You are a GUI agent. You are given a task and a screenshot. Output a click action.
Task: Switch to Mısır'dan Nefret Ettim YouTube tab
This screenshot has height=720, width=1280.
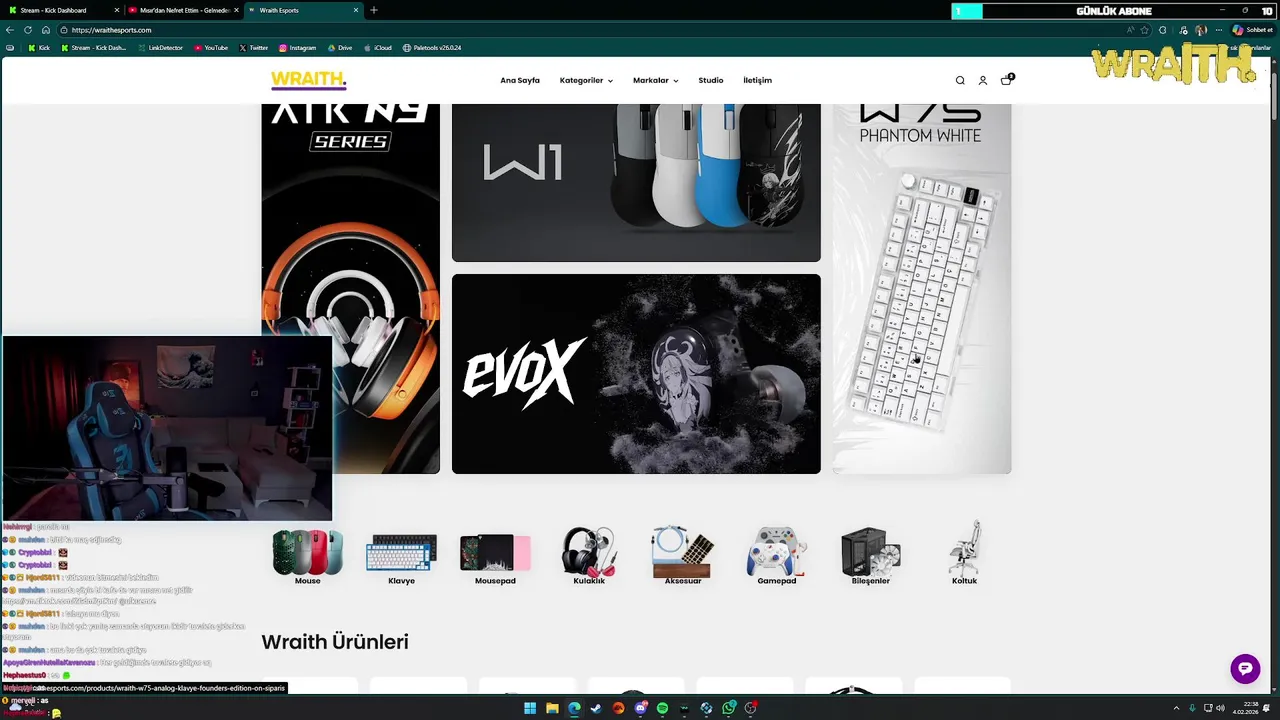tap(184, 10)
